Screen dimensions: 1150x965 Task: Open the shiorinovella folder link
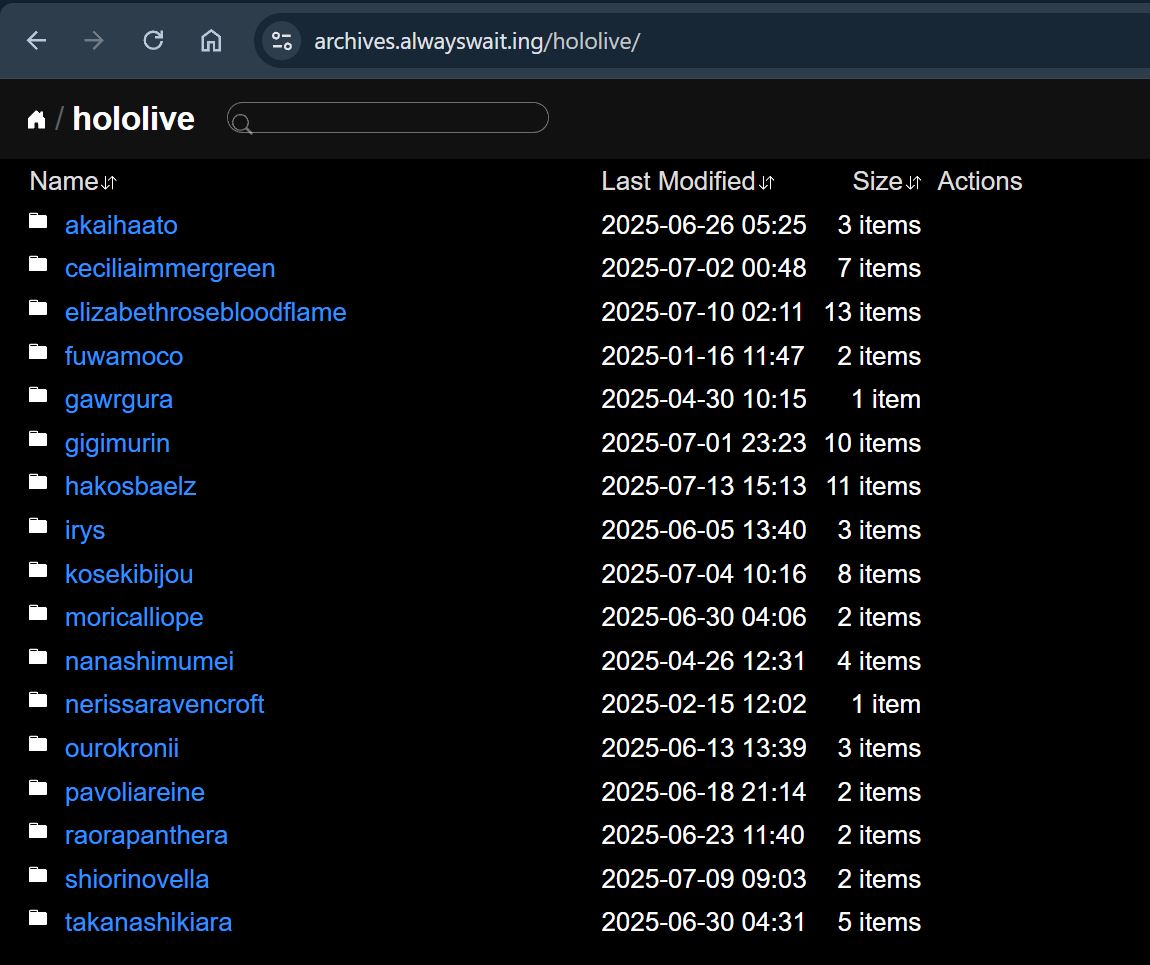click(x=137, y=879)
